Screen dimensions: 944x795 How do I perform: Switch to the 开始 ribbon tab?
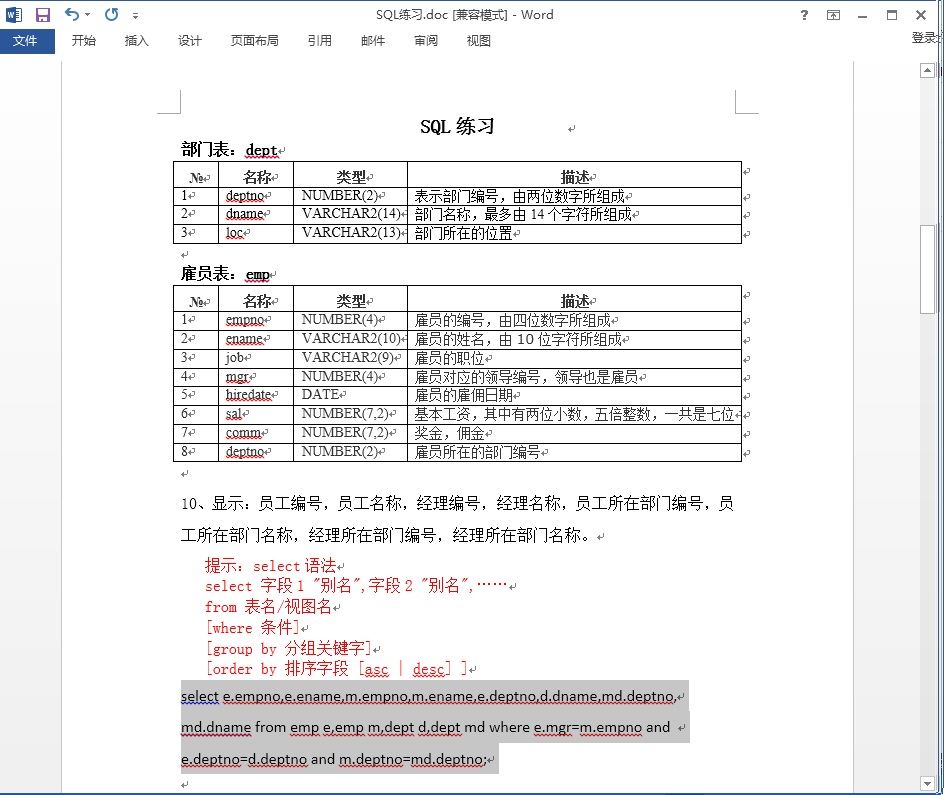click(x=83, y=40)
